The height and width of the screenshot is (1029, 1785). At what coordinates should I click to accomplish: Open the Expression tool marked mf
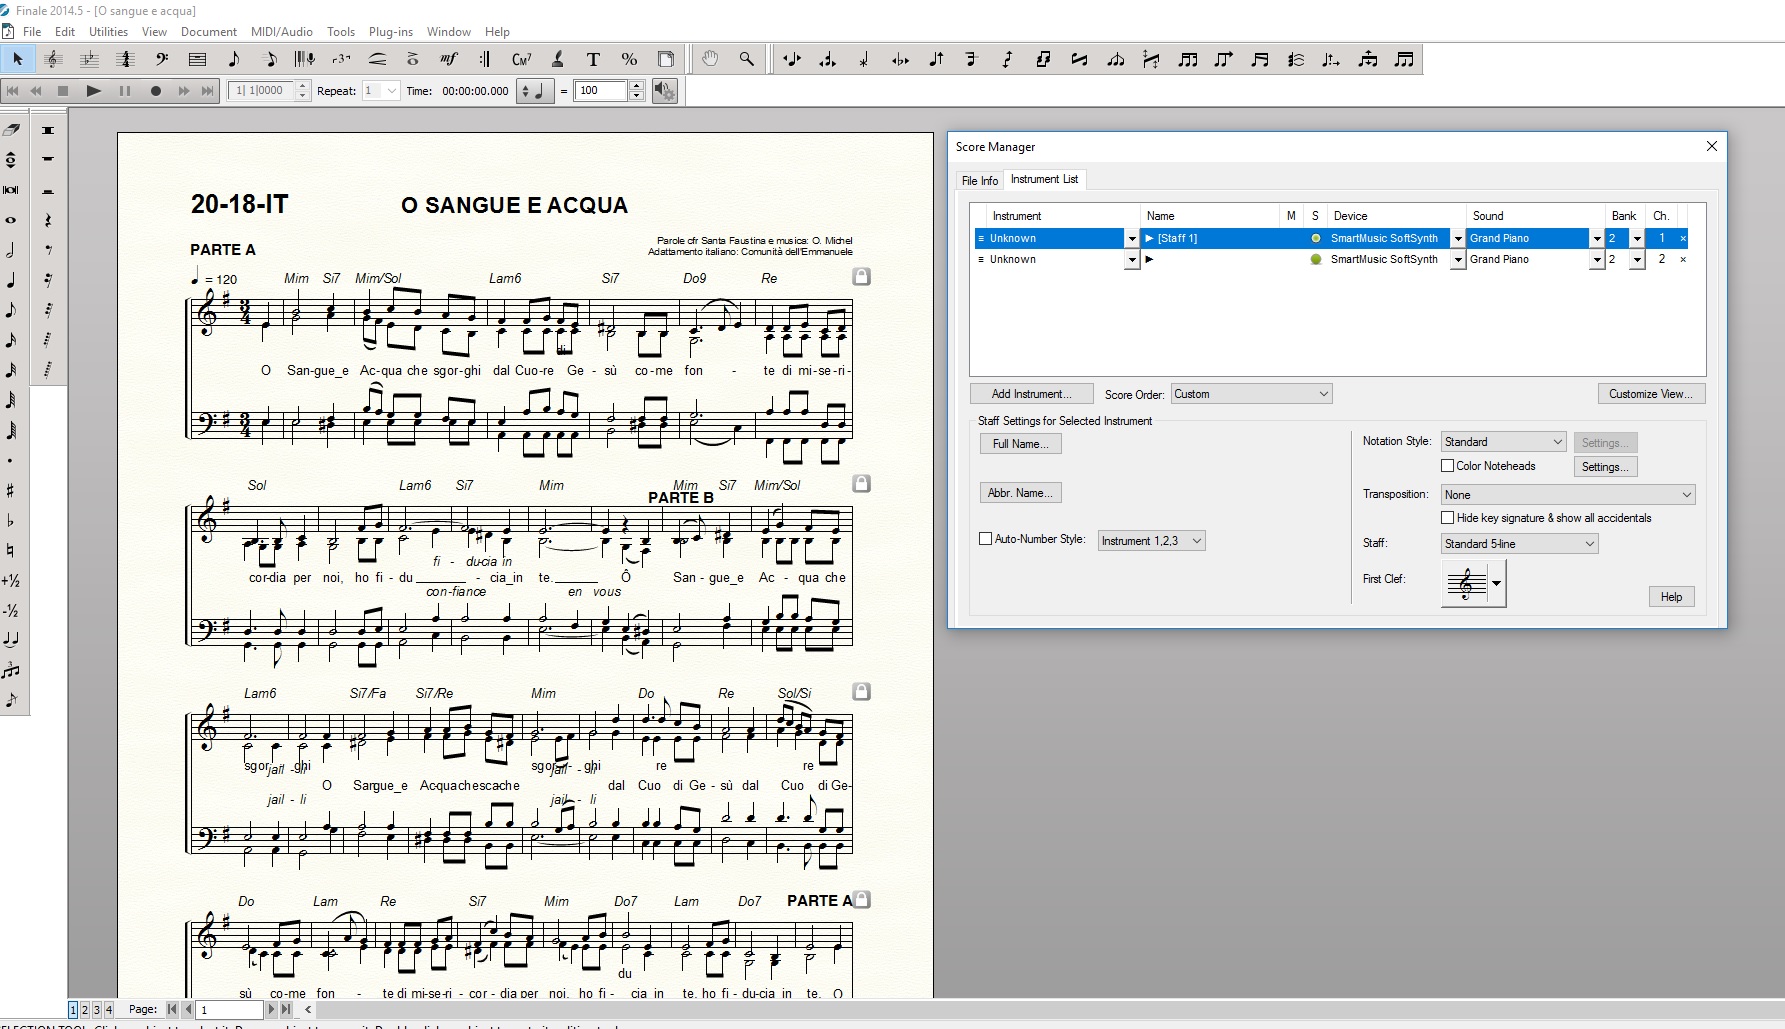click(448, 59)
